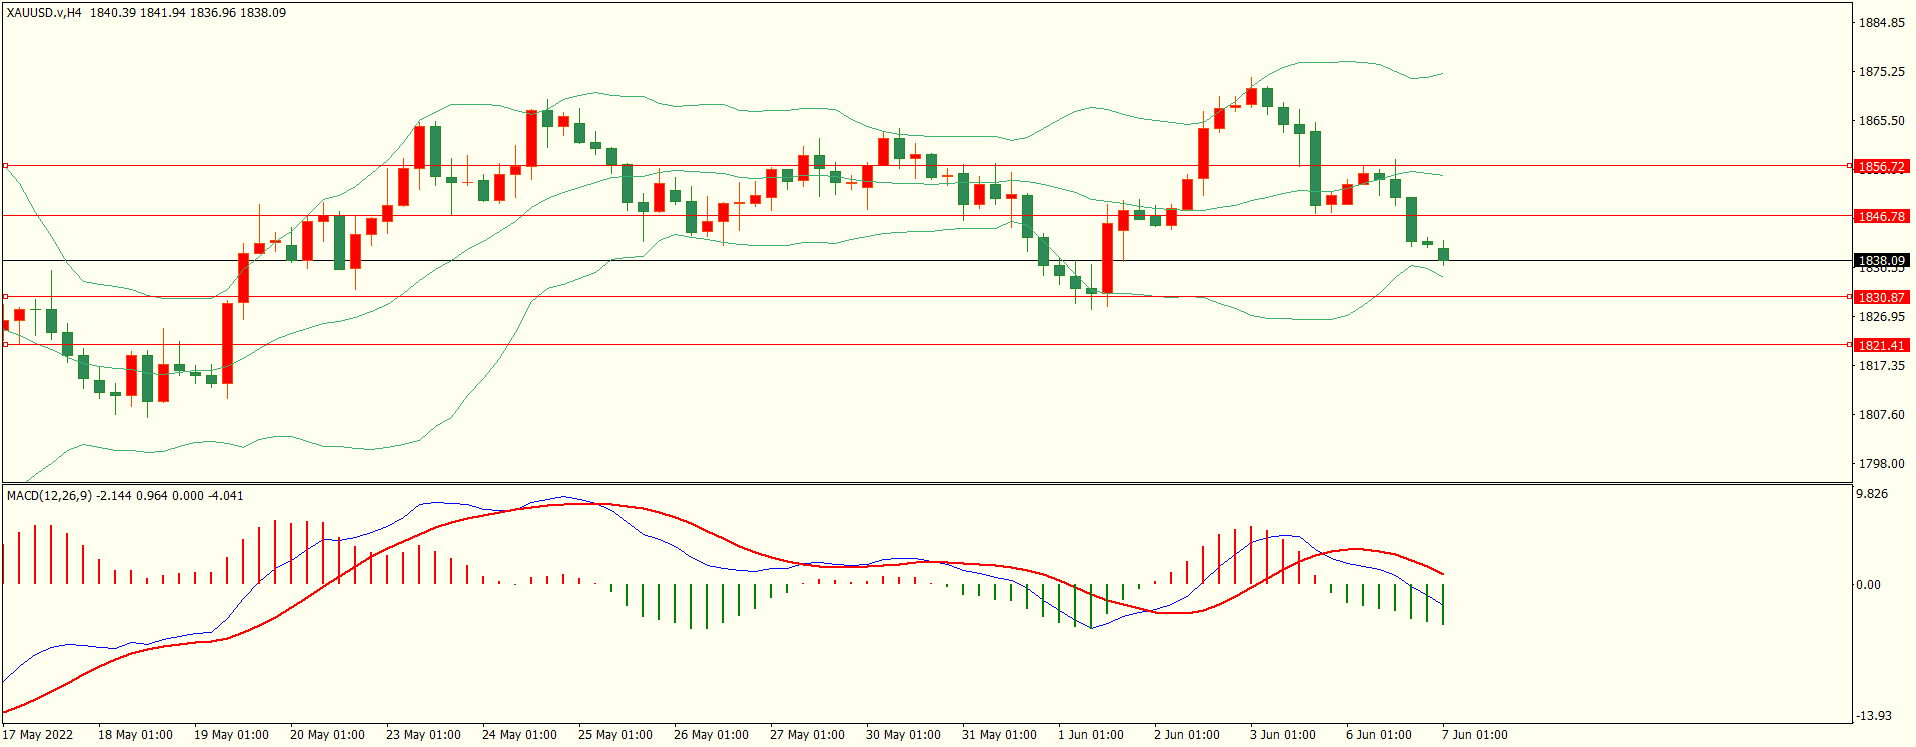Click the MACD(12,26,9) indicator label
The height and width of the screenshot is (747, 1916).
pos(49,495)
